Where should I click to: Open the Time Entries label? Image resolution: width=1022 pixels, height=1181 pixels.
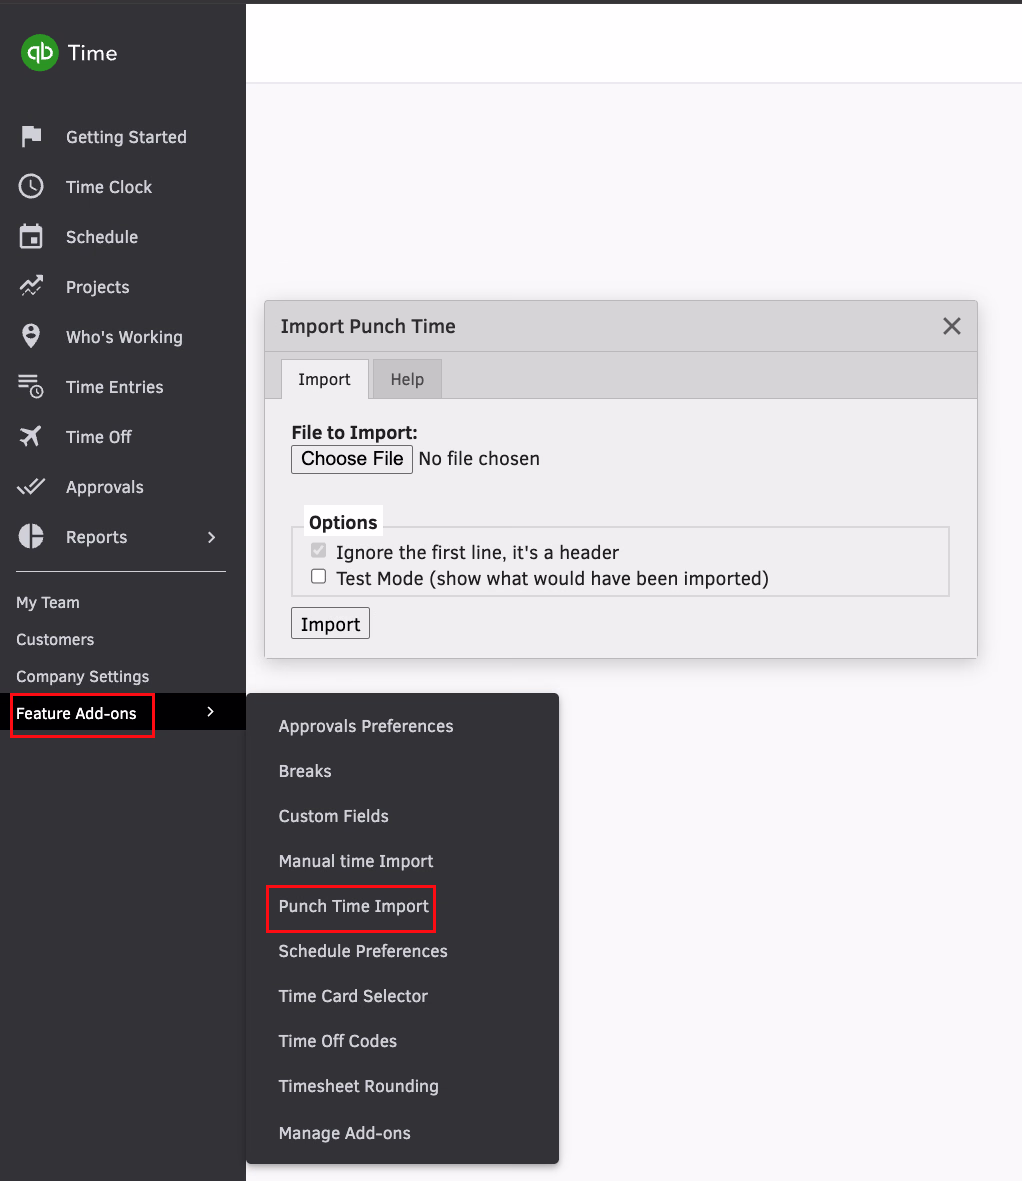tap(114, 387)
